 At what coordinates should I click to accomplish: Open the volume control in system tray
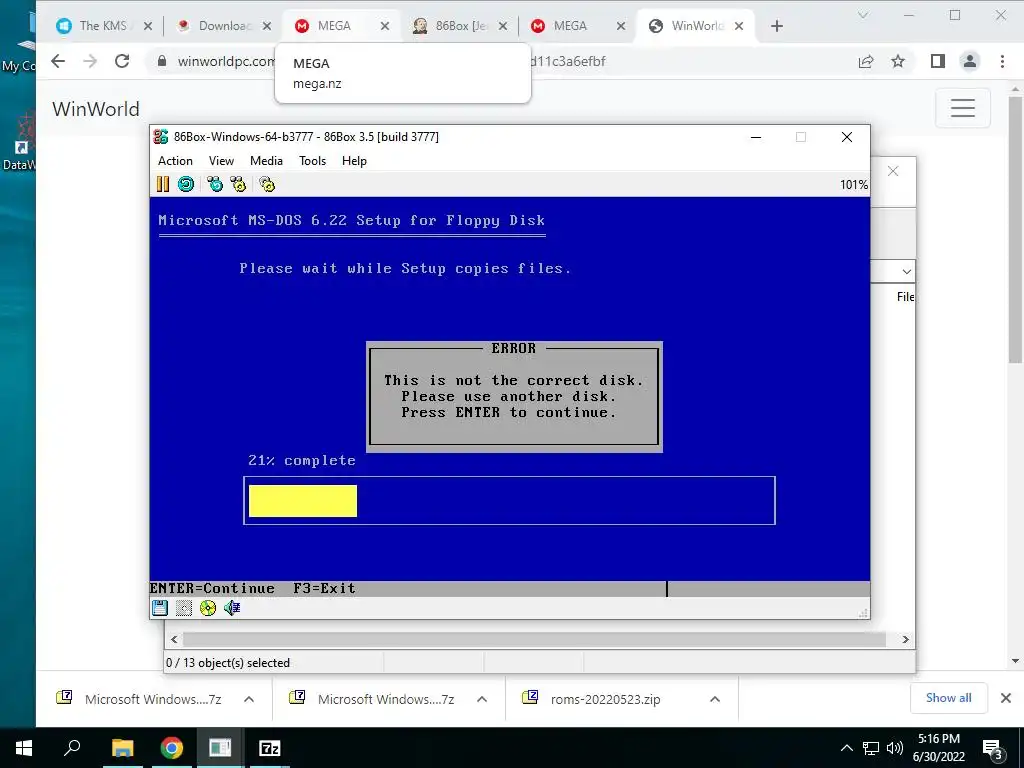[x=895, y=748]
